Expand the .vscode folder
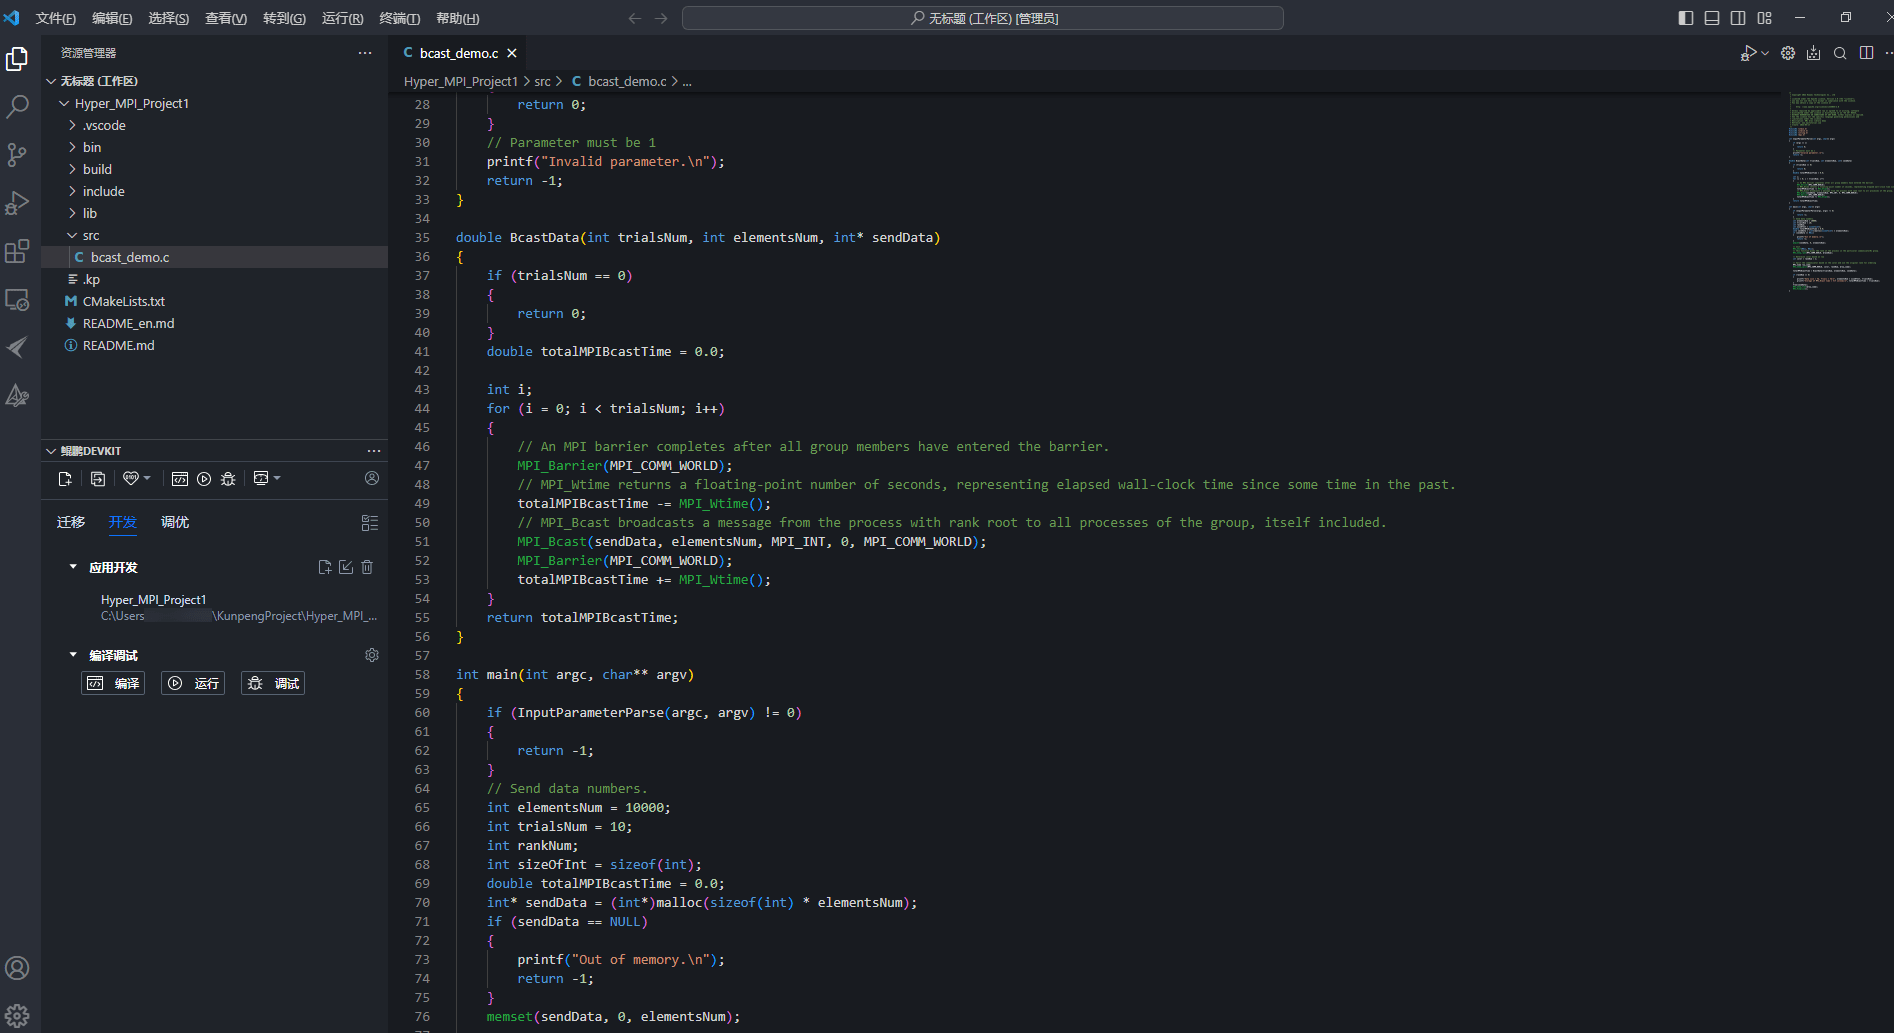This screenshot has height=1033, width=1894. pos(72,125)
